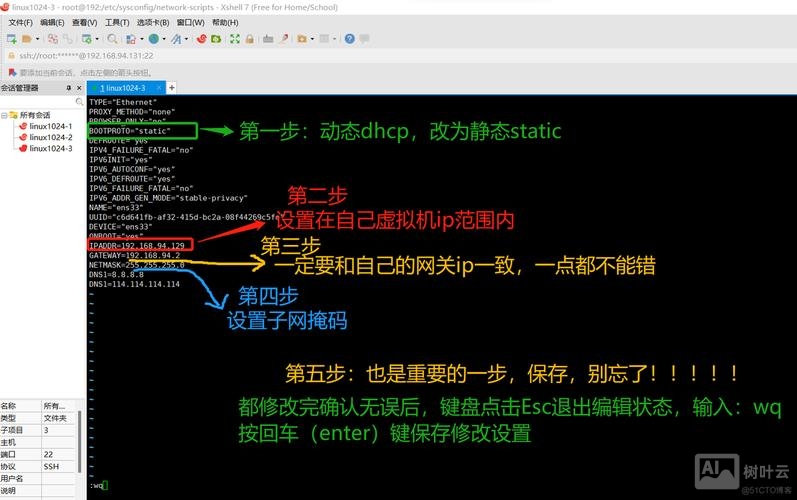Click the 子项目 property row
Image resolution: width=797 pixels, height=500 pixels.
(38, 430)
